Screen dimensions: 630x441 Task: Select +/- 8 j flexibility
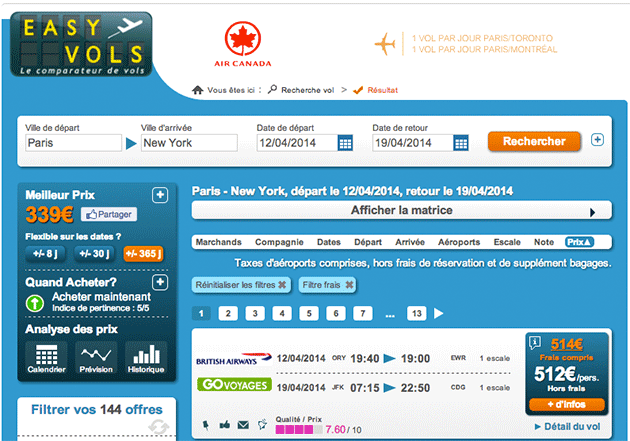click(45, 254)
